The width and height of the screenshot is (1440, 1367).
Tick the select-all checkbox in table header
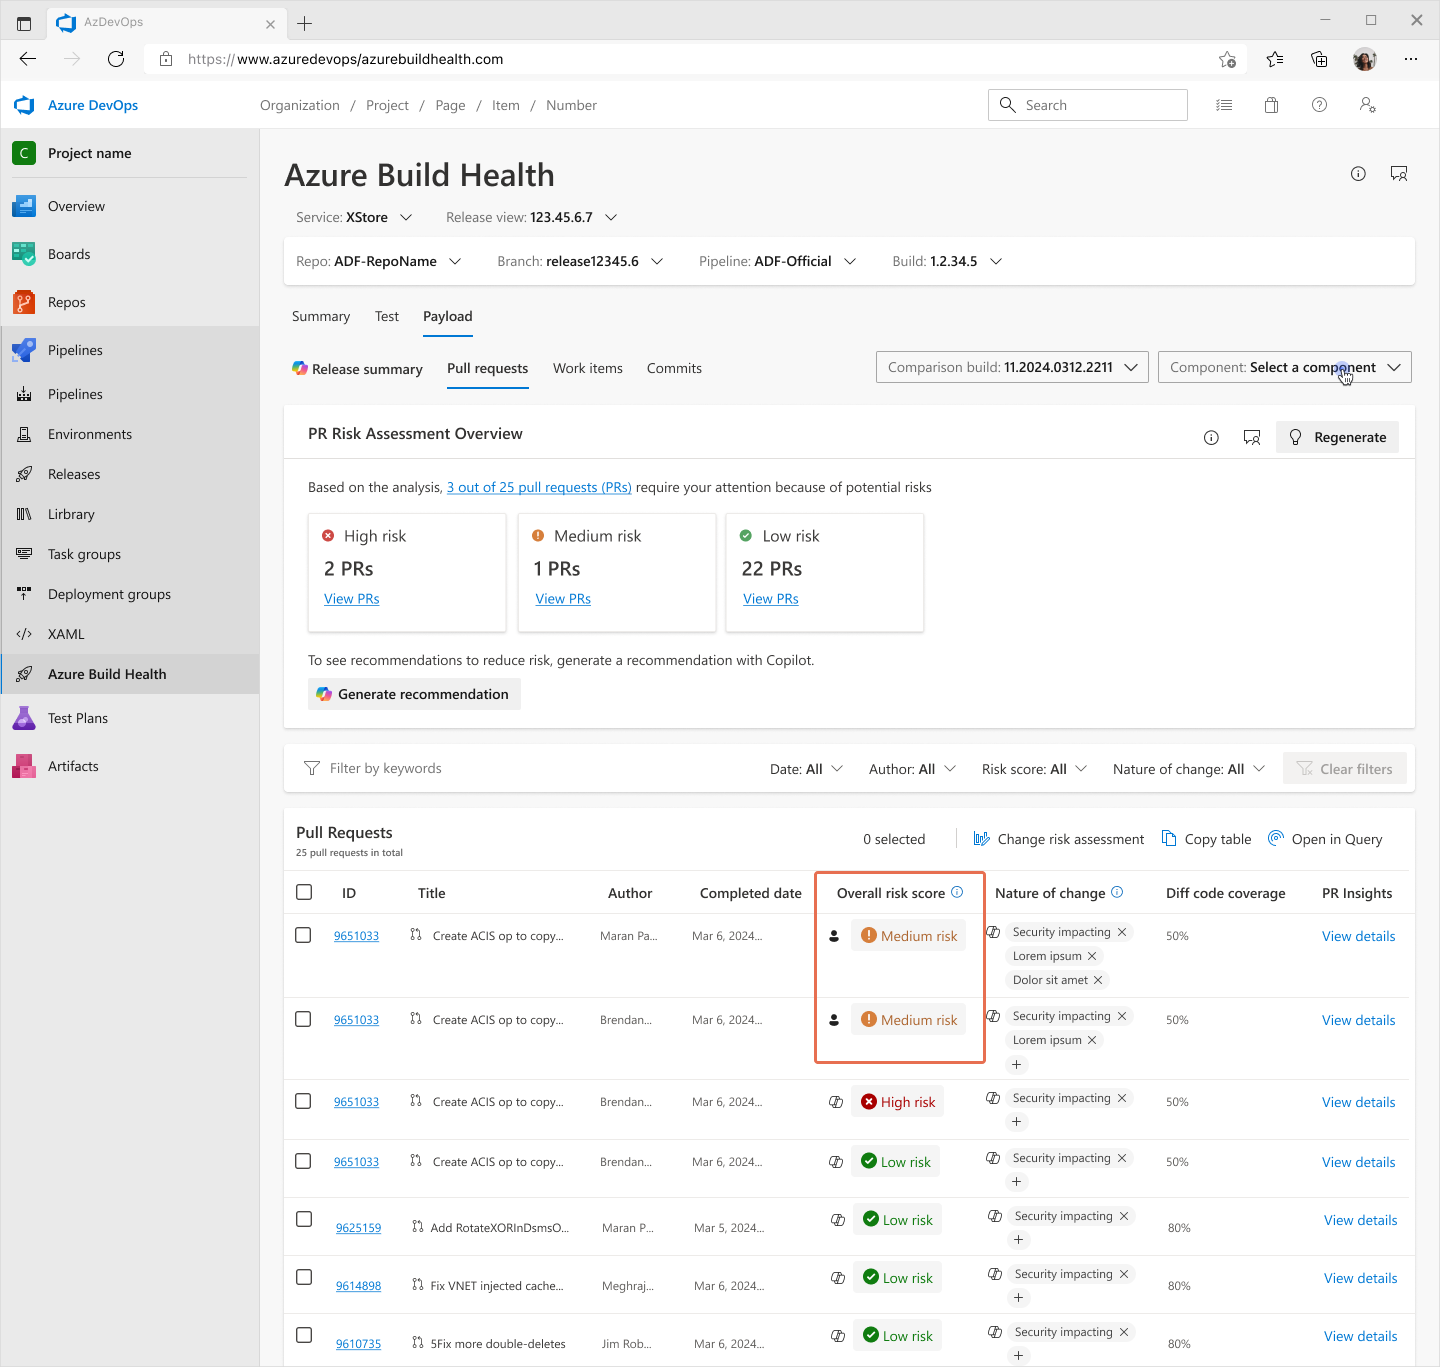(304, 892)
